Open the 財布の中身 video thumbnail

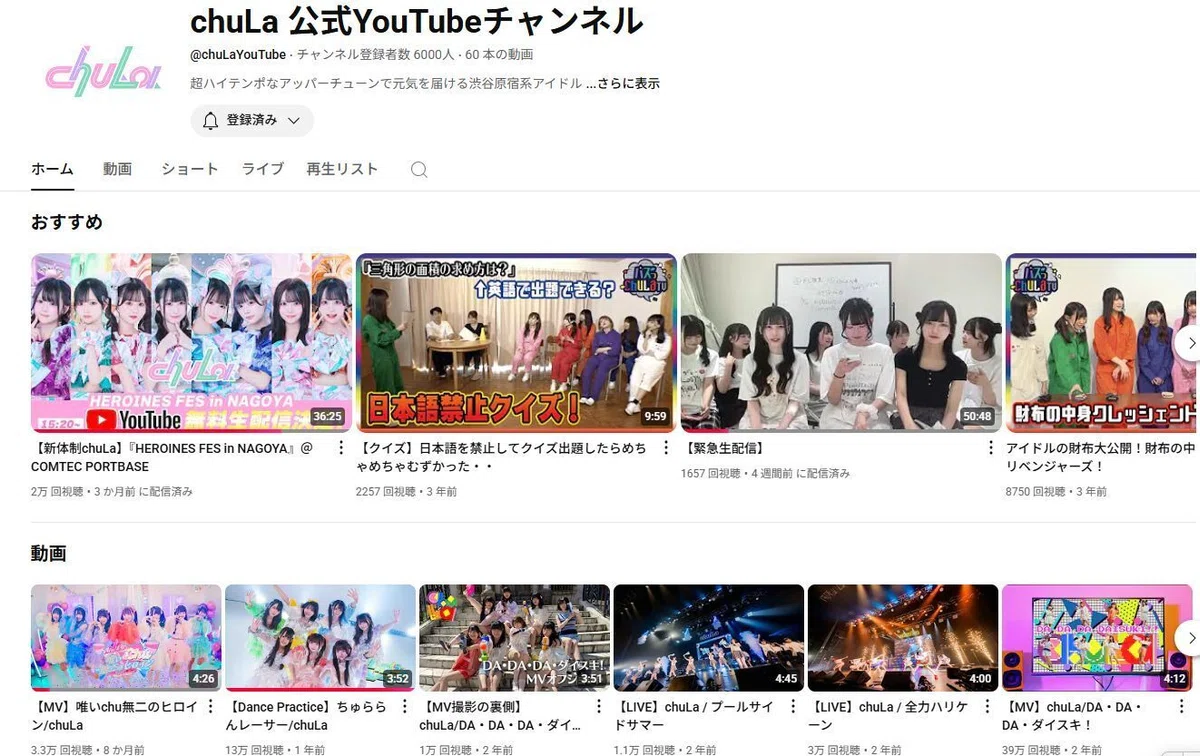pyautogui.click(x=1103, y=343)
